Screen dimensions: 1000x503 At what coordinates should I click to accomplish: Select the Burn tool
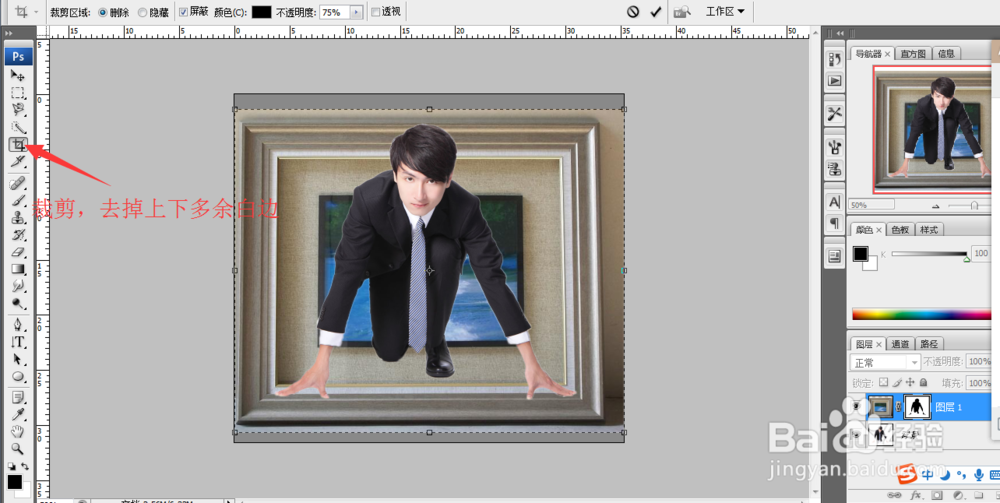tap(18, 303)
